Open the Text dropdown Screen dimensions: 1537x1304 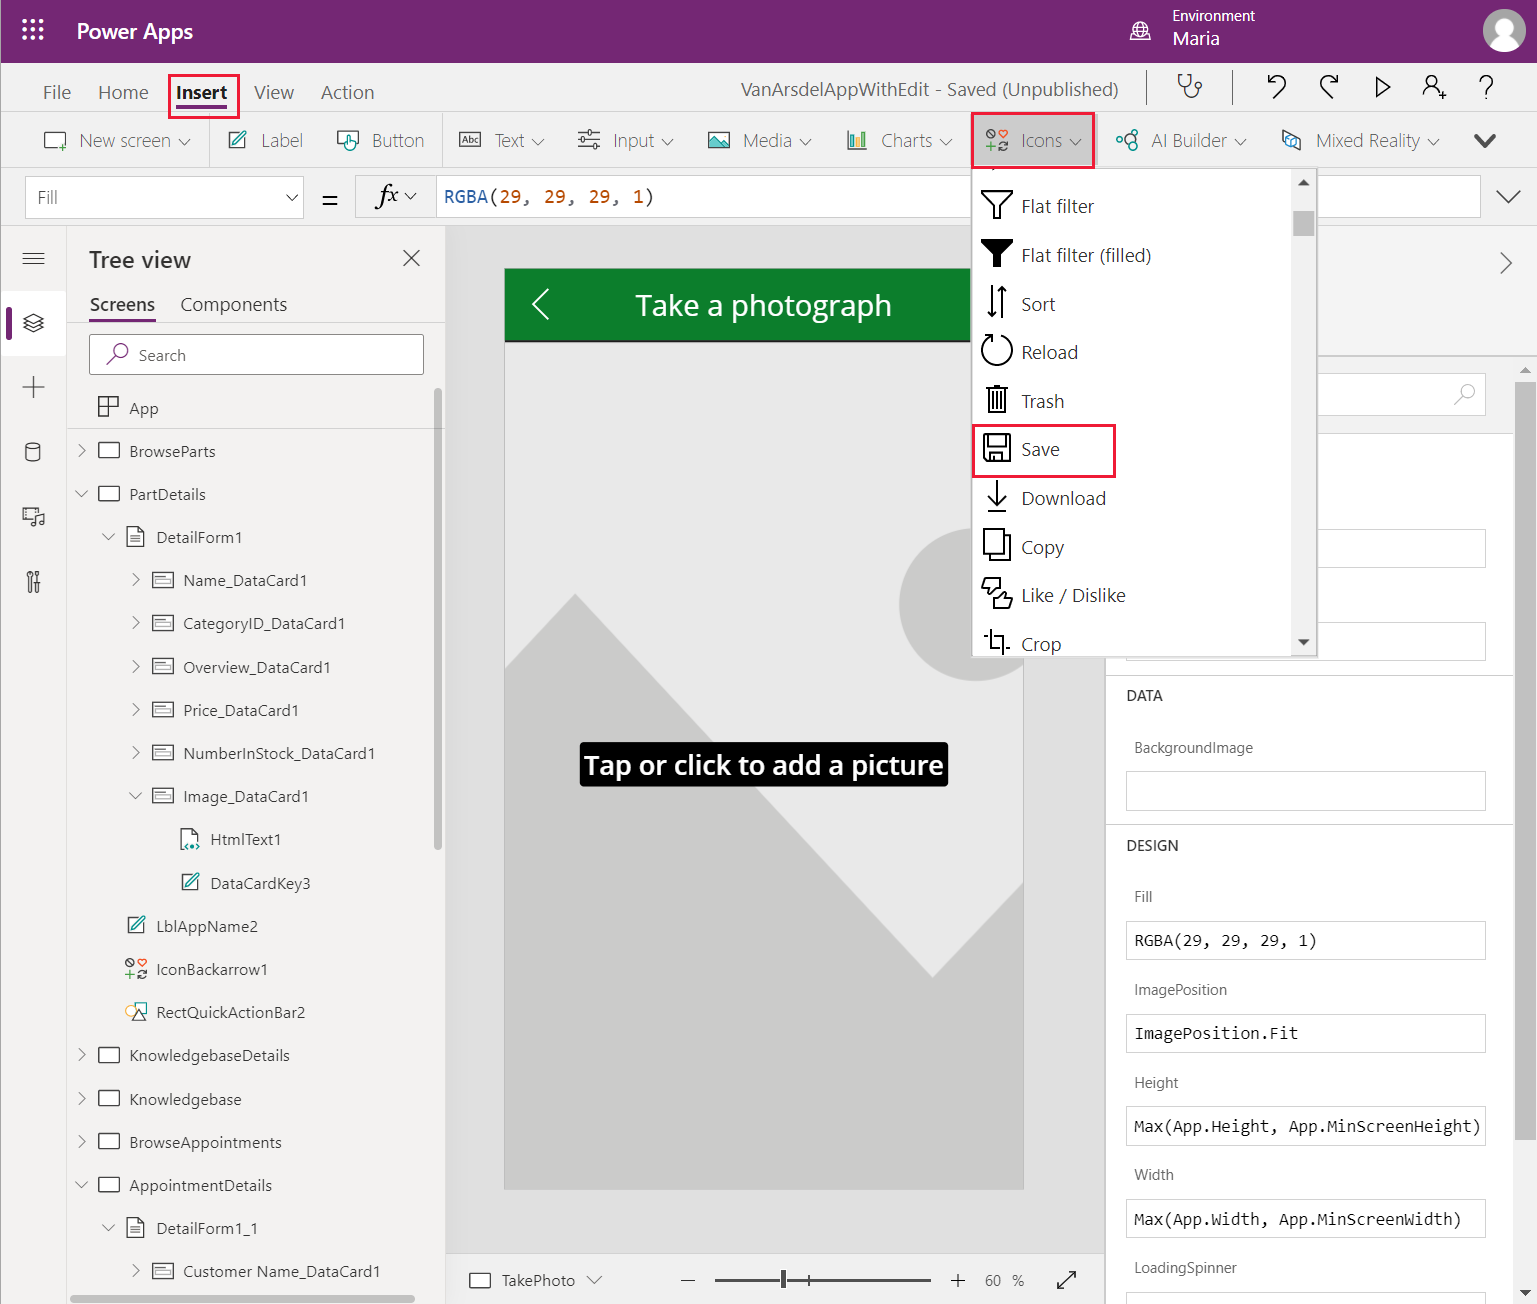coord(501,140)
